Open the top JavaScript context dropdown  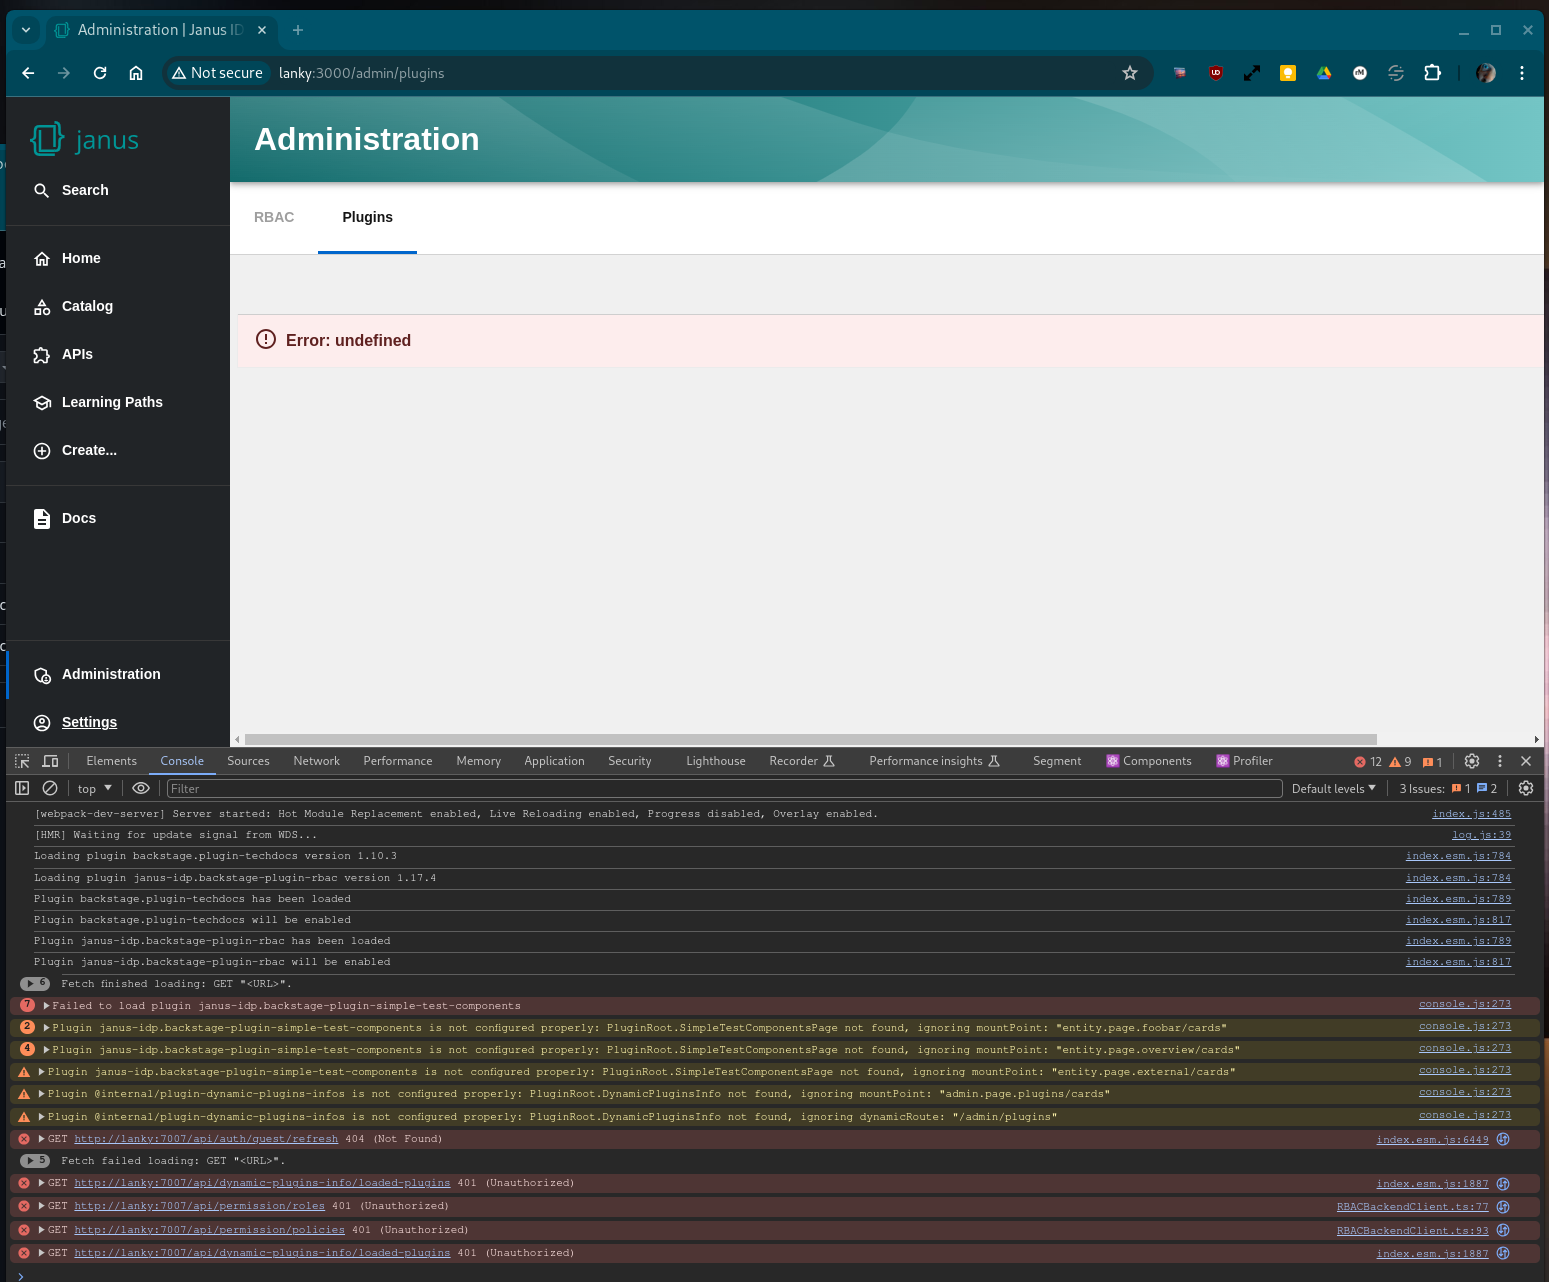(x=95, y=788)
